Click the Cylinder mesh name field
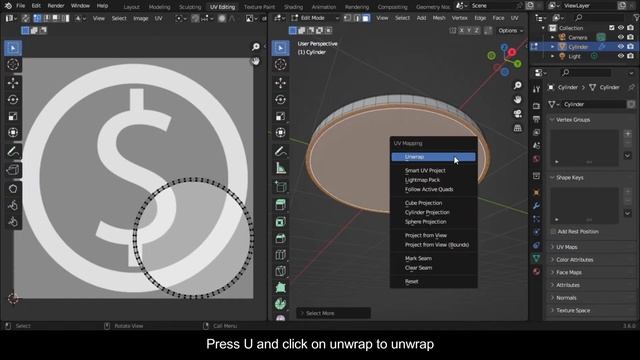Image resolution: width=640 pixels, height=360 pixels. 593,104
